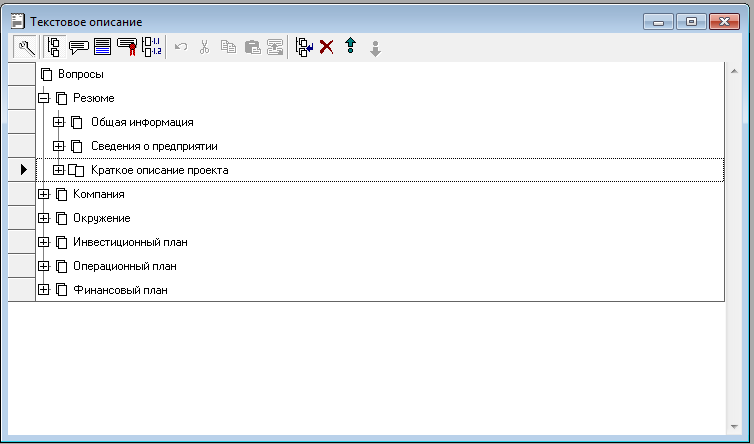Click the speech bubble comment icon

tap(78, 47)
